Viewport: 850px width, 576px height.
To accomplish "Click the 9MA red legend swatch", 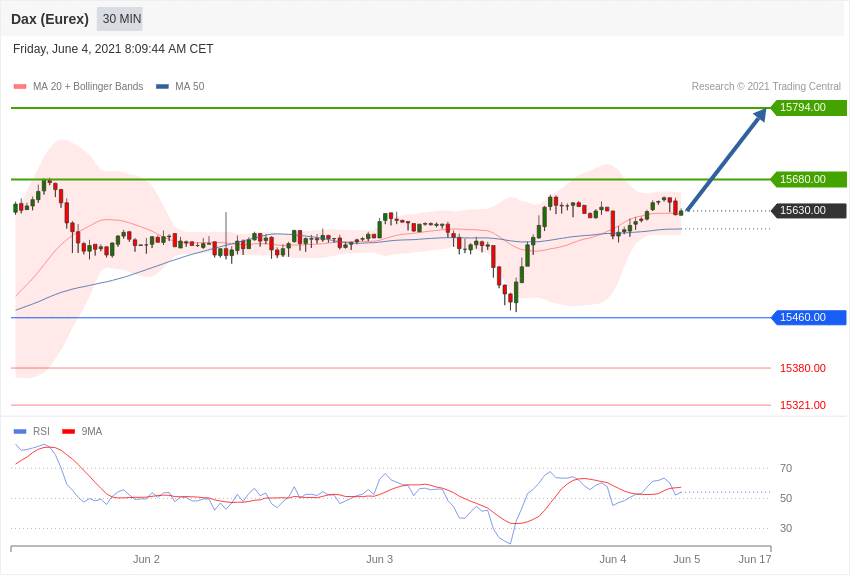I will 68,431.
